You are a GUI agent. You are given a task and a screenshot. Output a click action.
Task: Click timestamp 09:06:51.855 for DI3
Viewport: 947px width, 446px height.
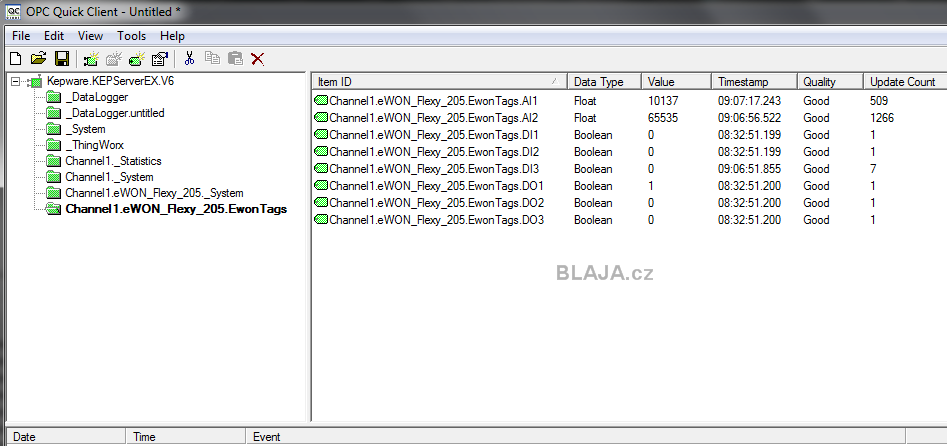749,169
